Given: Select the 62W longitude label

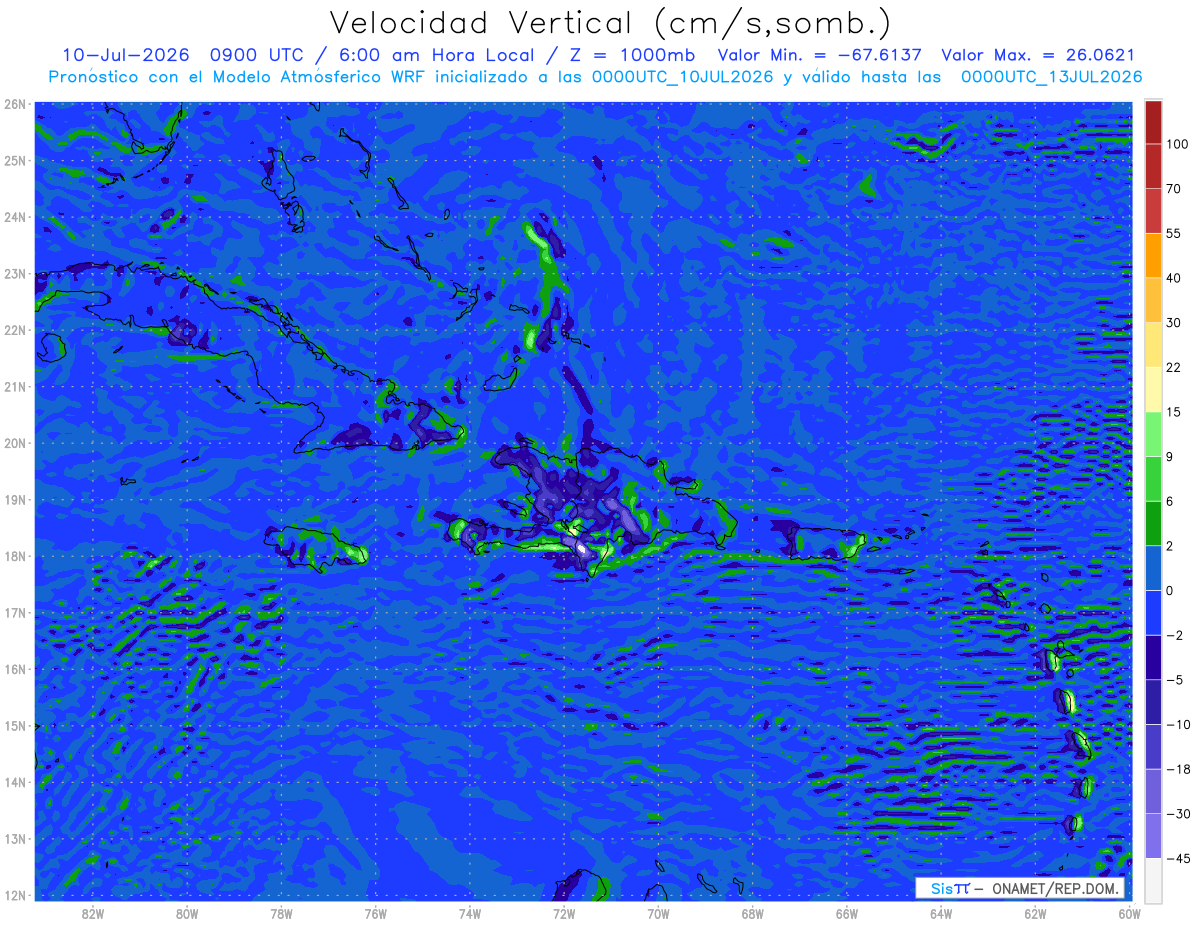Looking at the screenshot, I should [x=1035, y=913].
